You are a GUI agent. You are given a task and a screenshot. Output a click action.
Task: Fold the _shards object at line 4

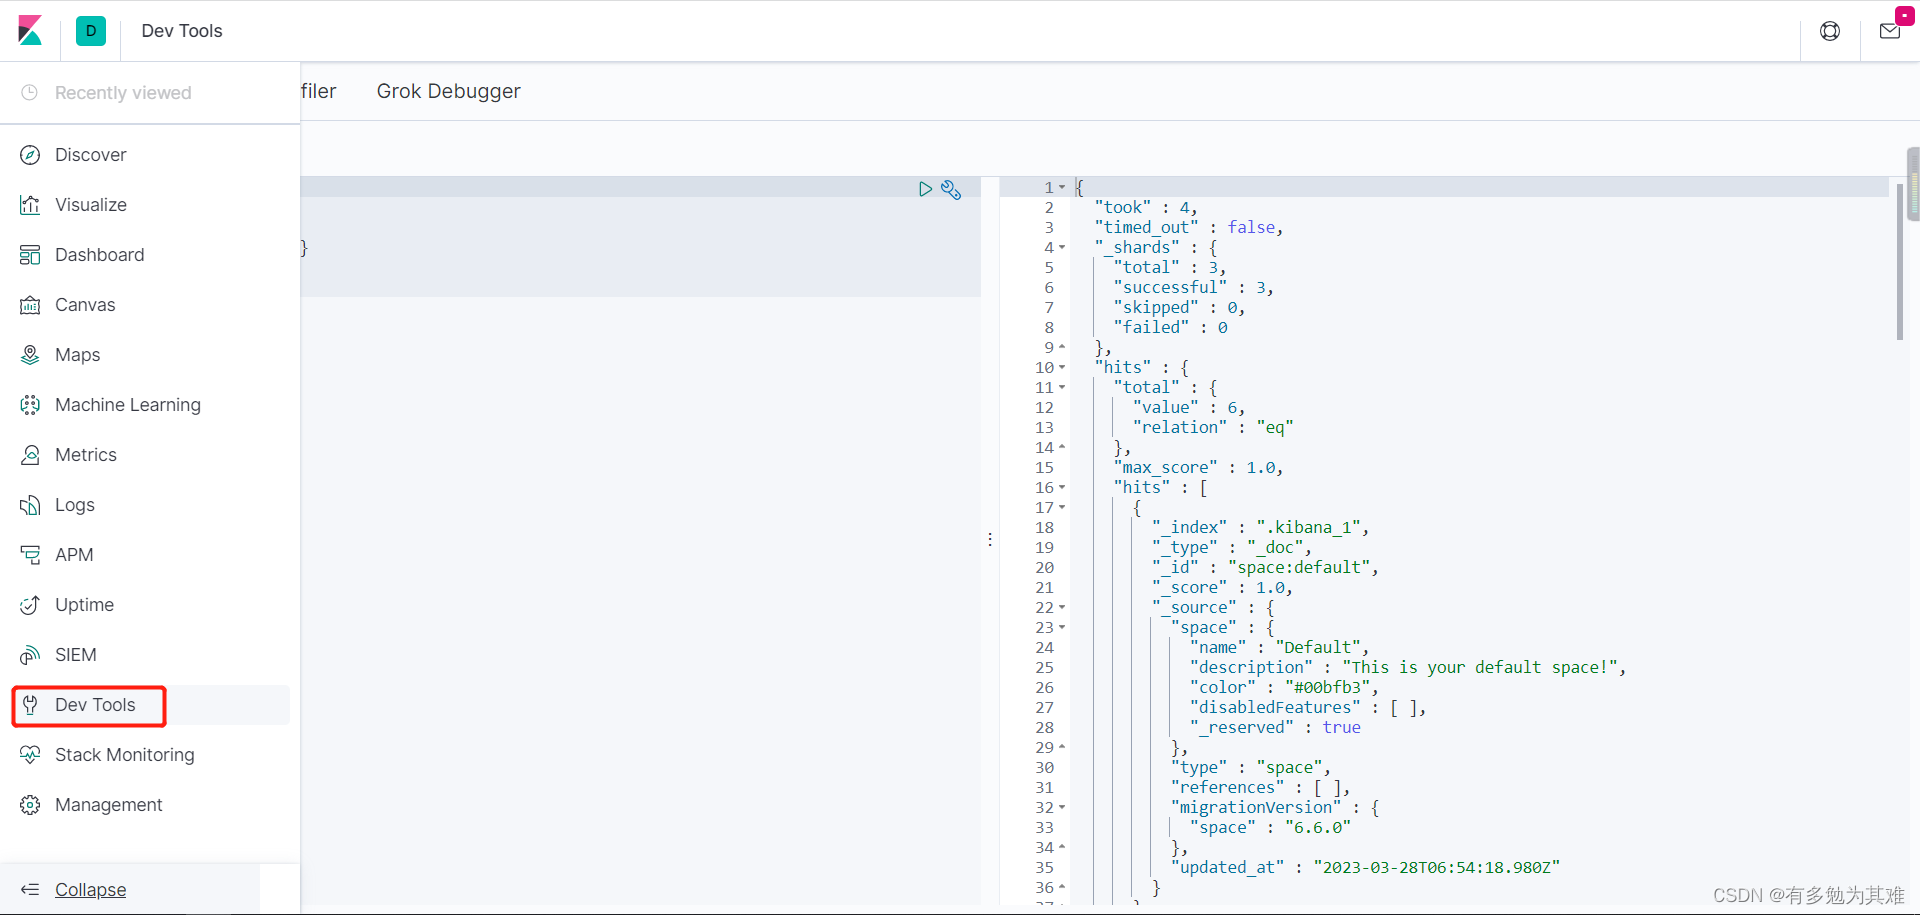point(1062,247)
